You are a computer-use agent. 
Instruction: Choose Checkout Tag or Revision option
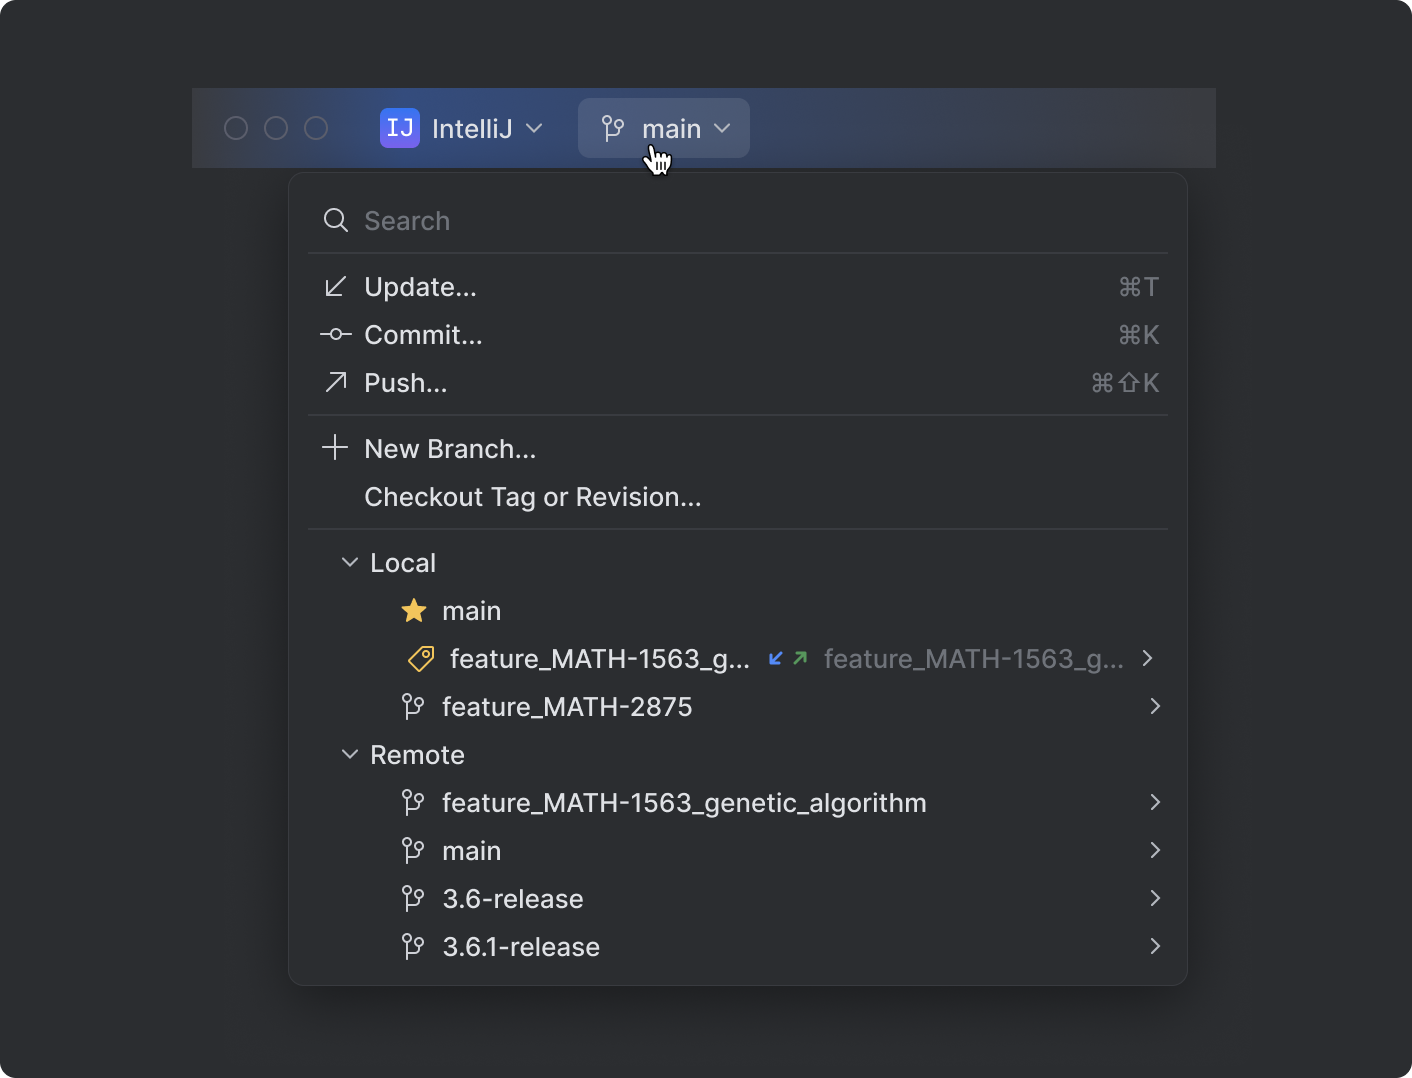click(532, 496)
